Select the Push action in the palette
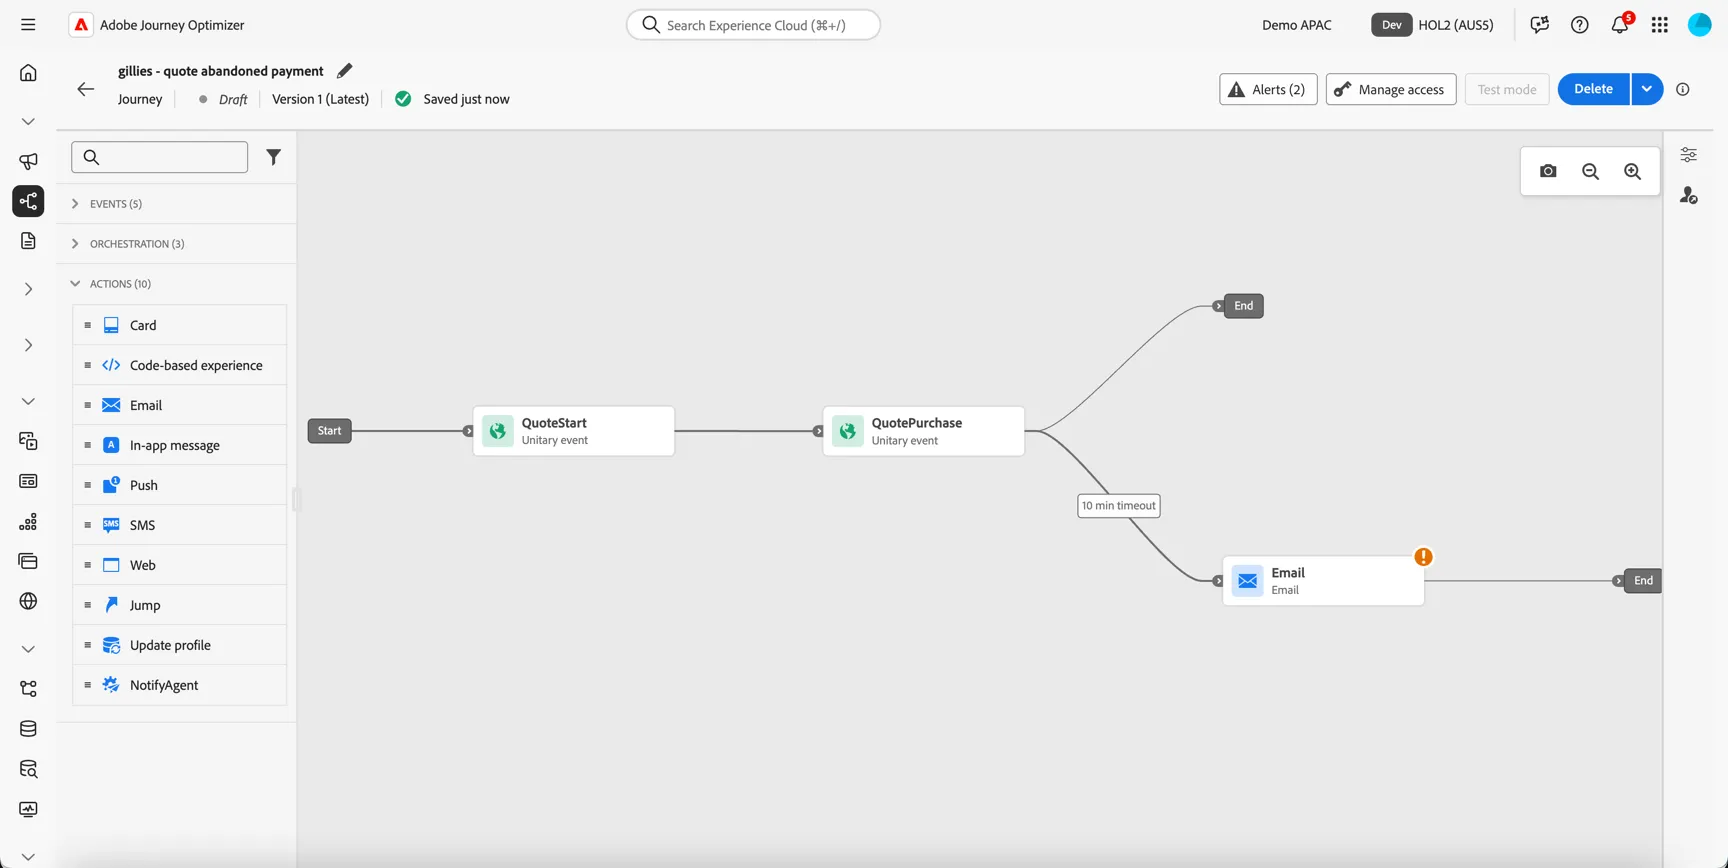 [x=180, y=485]
